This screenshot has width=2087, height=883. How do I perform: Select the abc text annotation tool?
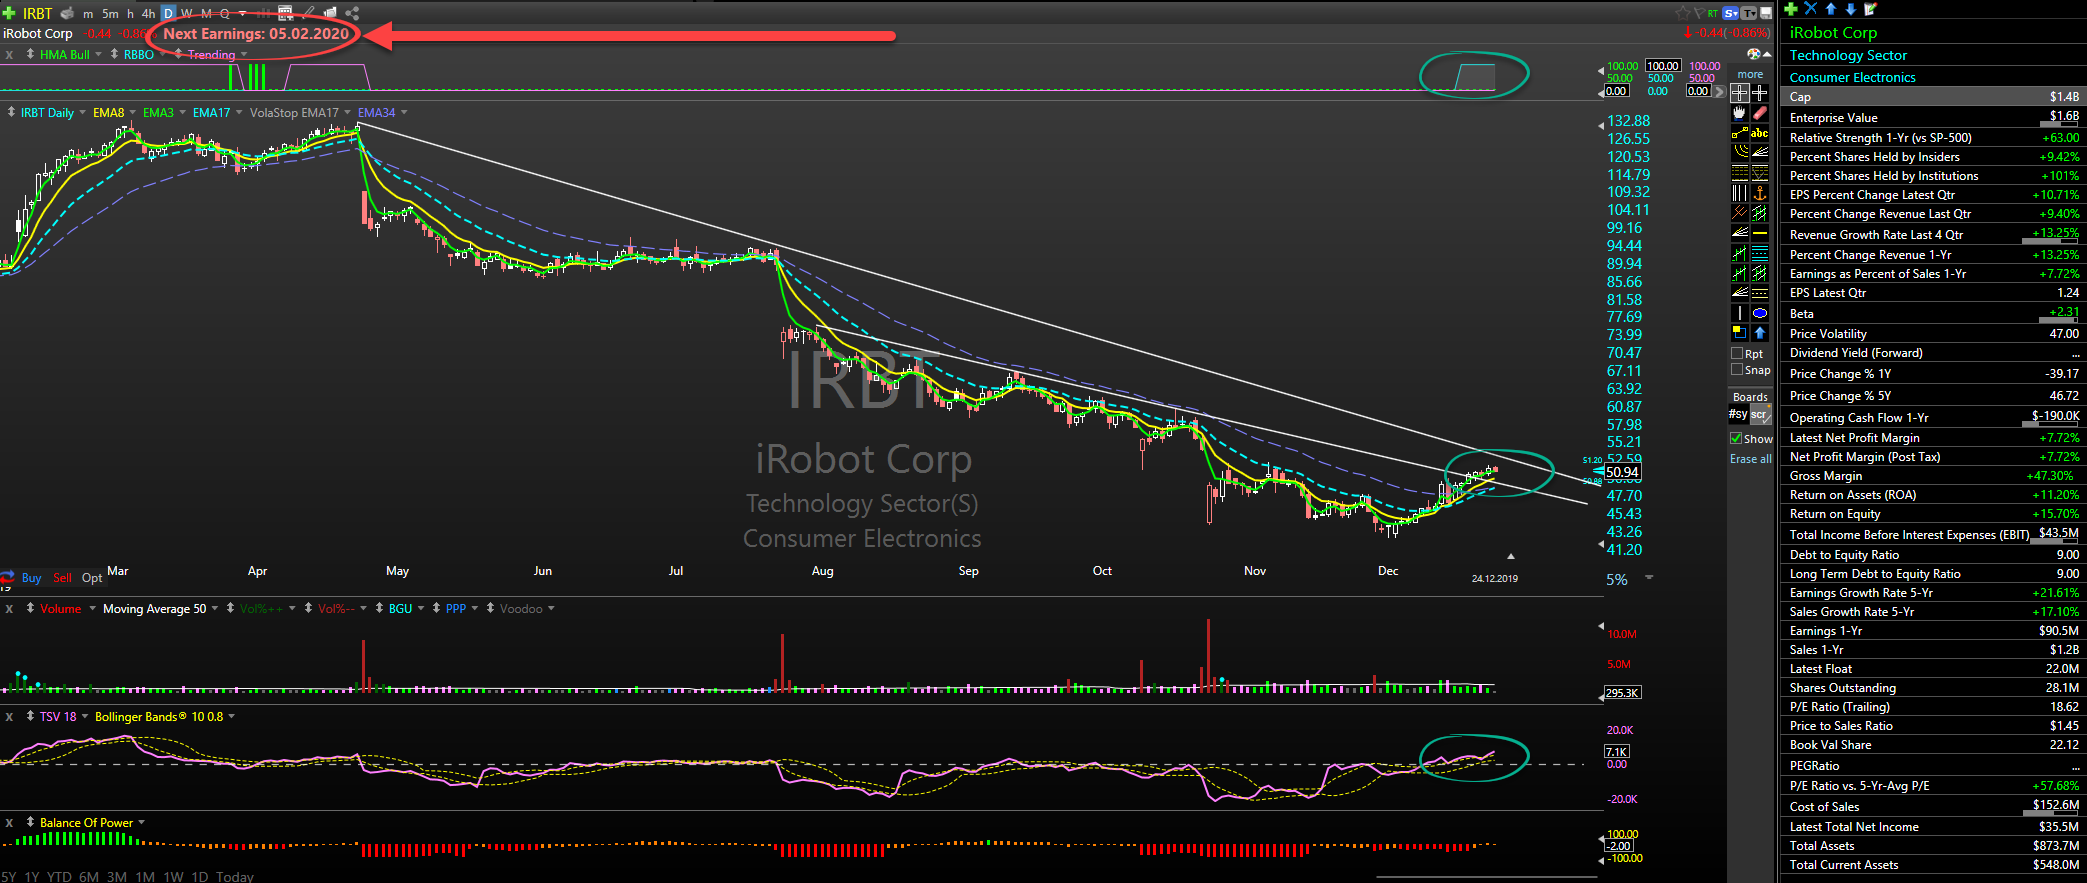tap(1760, 133)
